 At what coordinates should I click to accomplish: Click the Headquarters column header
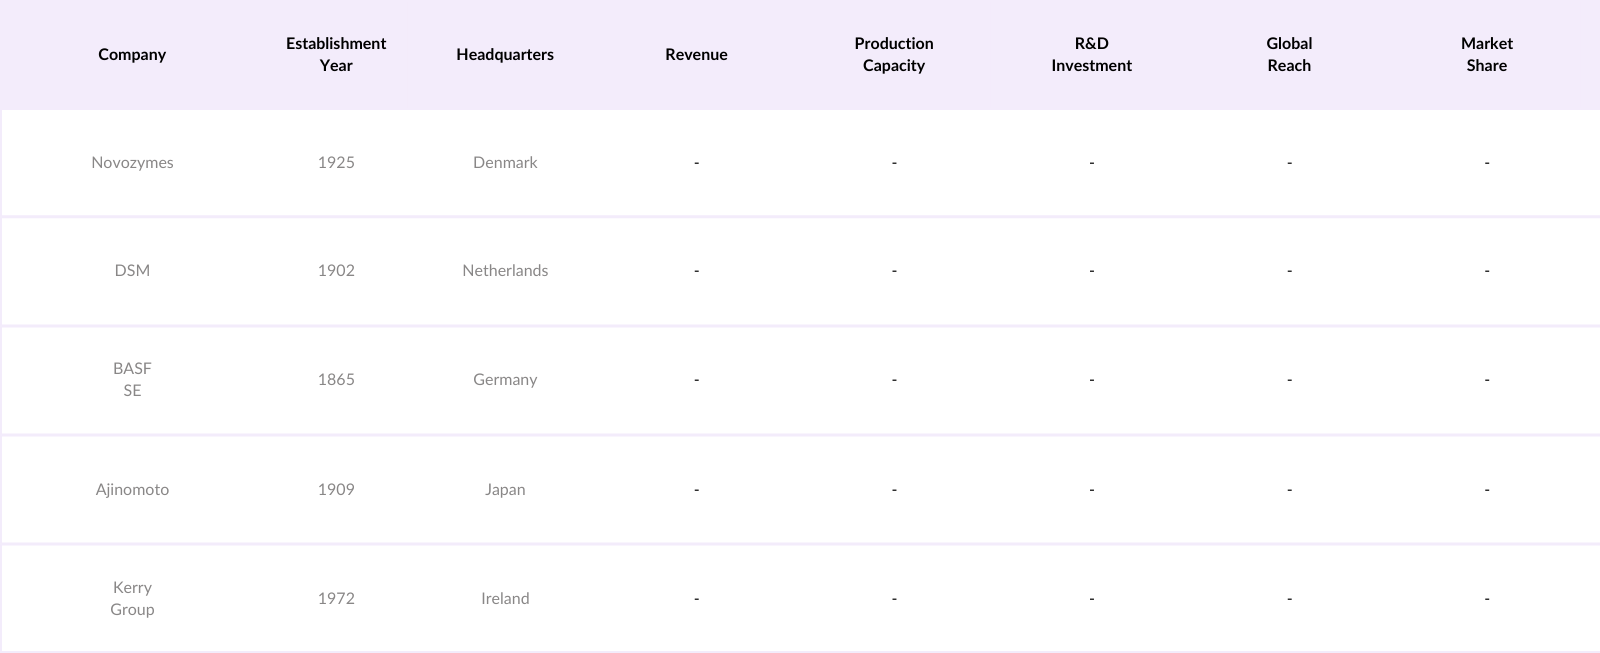pyautogui.click(x=505, y=54)
